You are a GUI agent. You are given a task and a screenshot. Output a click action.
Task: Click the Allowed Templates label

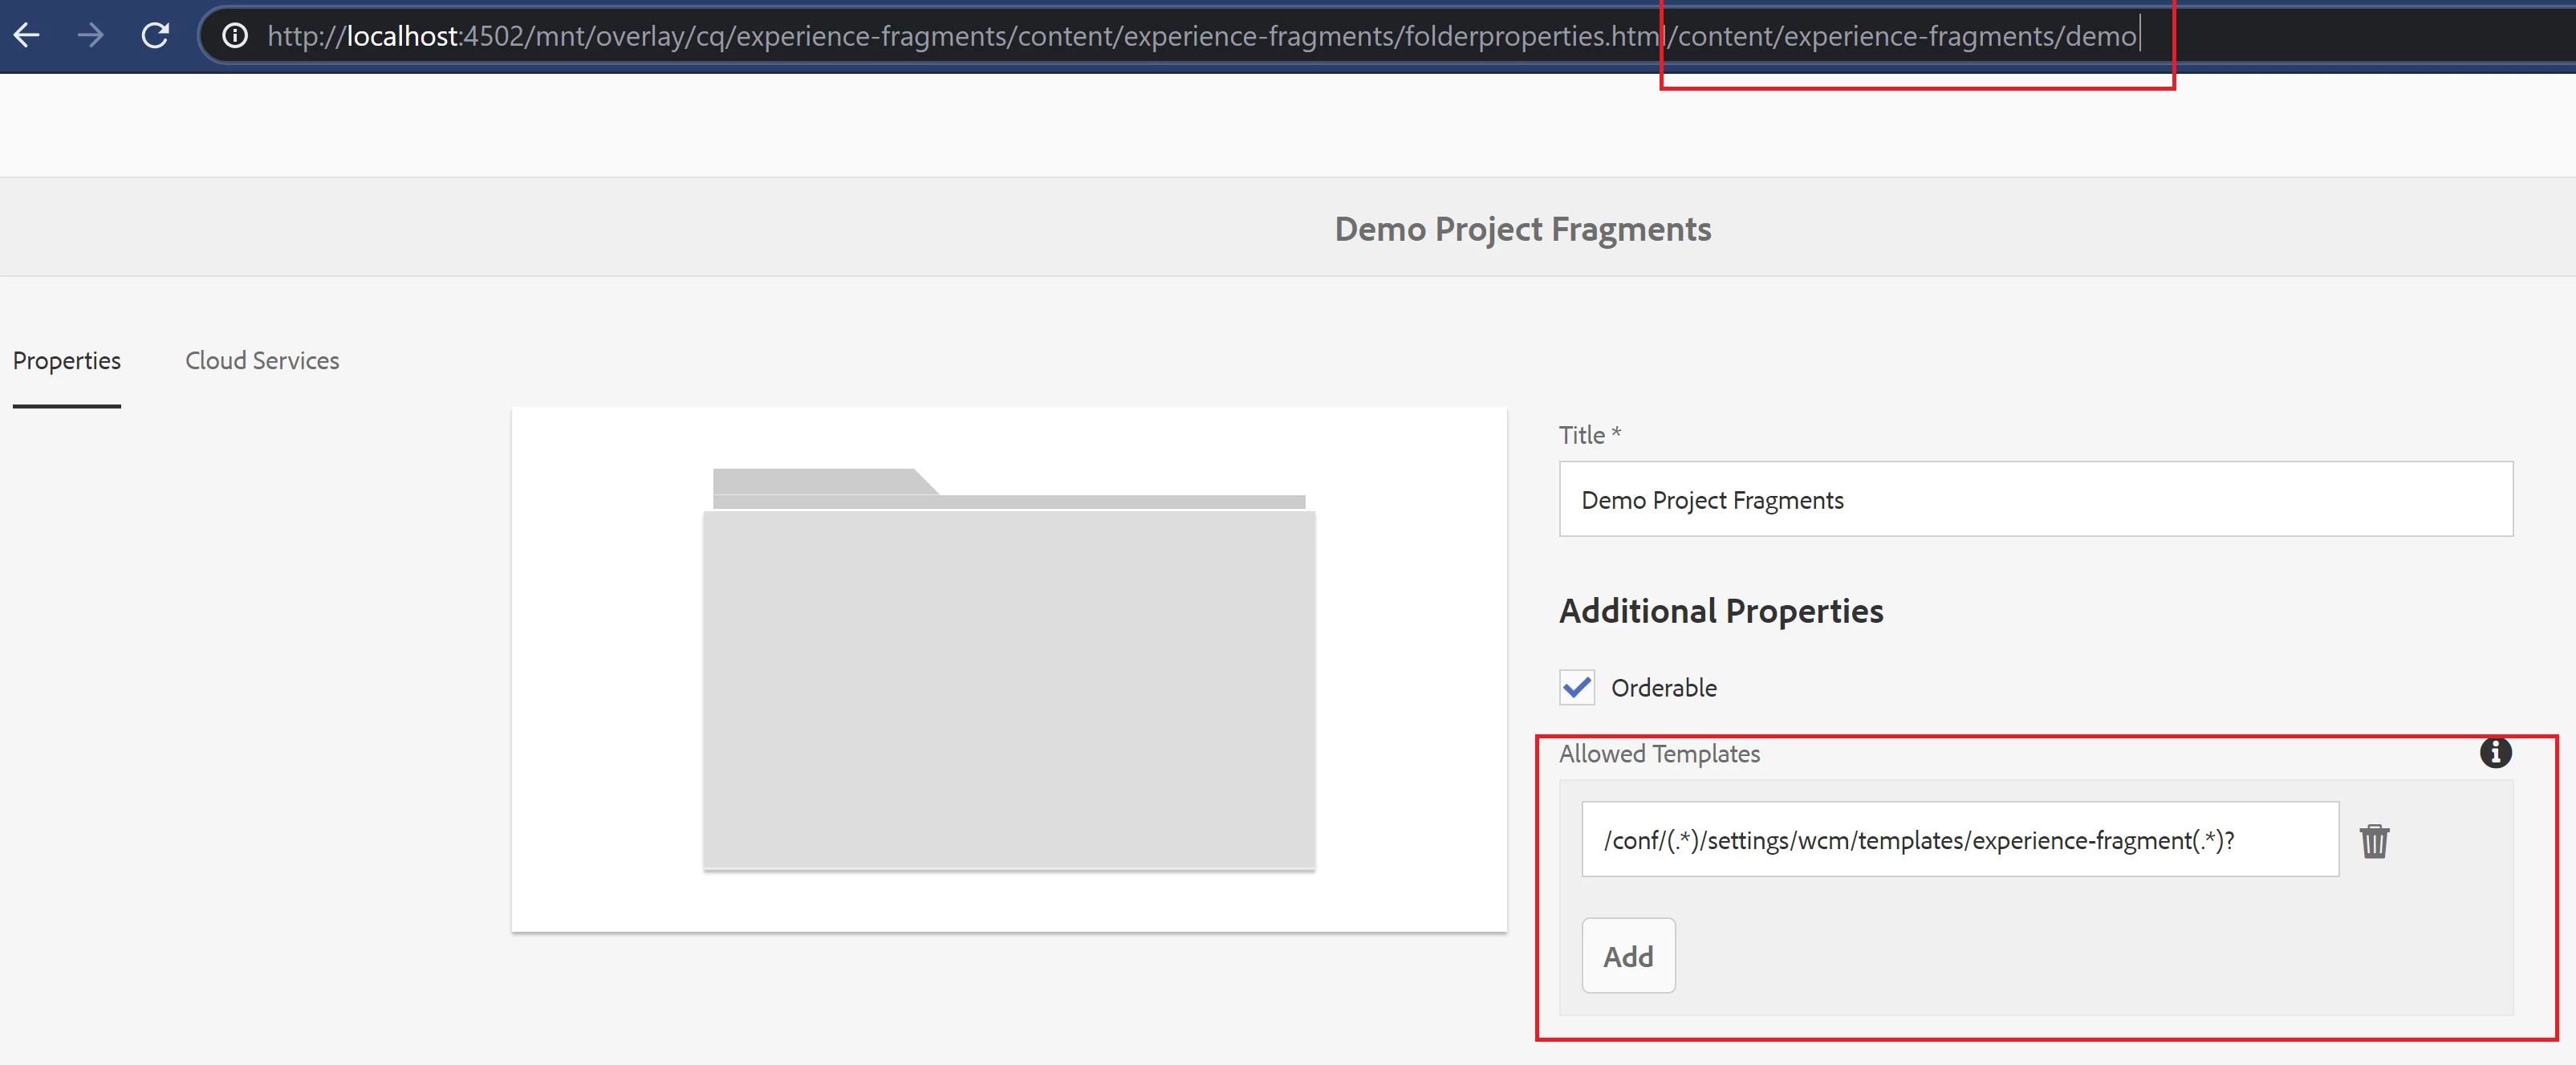(x=1659, y=754)
